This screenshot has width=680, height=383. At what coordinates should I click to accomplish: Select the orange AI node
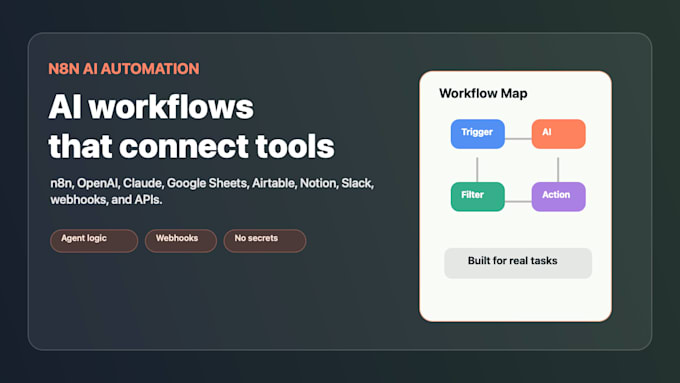[x=559, y=134]
